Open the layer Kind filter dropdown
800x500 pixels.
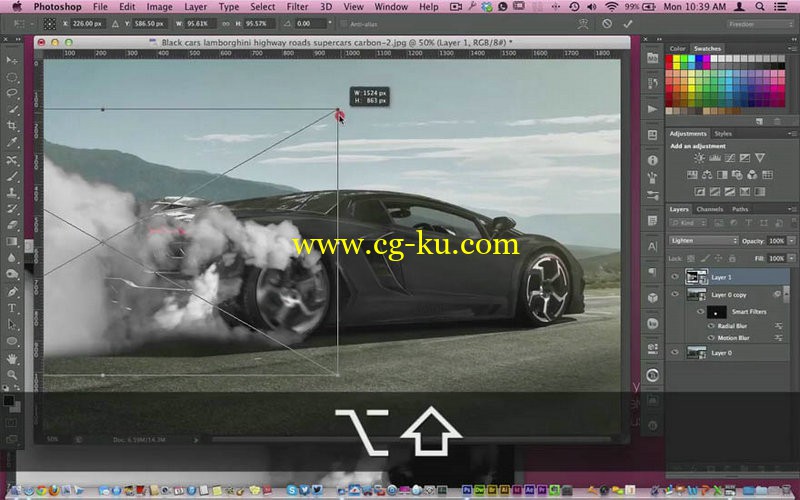(688, 223)
